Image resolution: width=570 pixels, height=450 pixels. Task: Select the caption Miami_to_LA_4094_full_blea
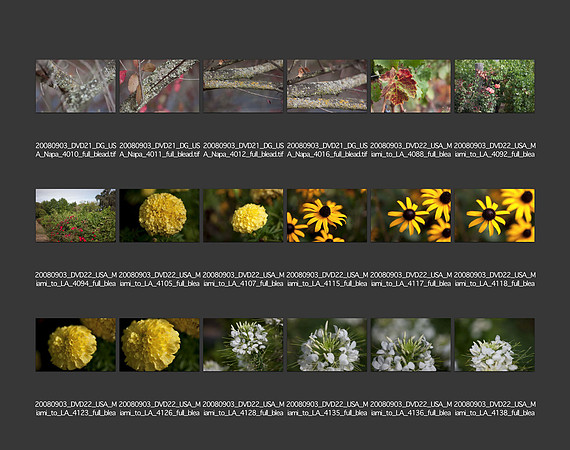(x=76, y=279)
